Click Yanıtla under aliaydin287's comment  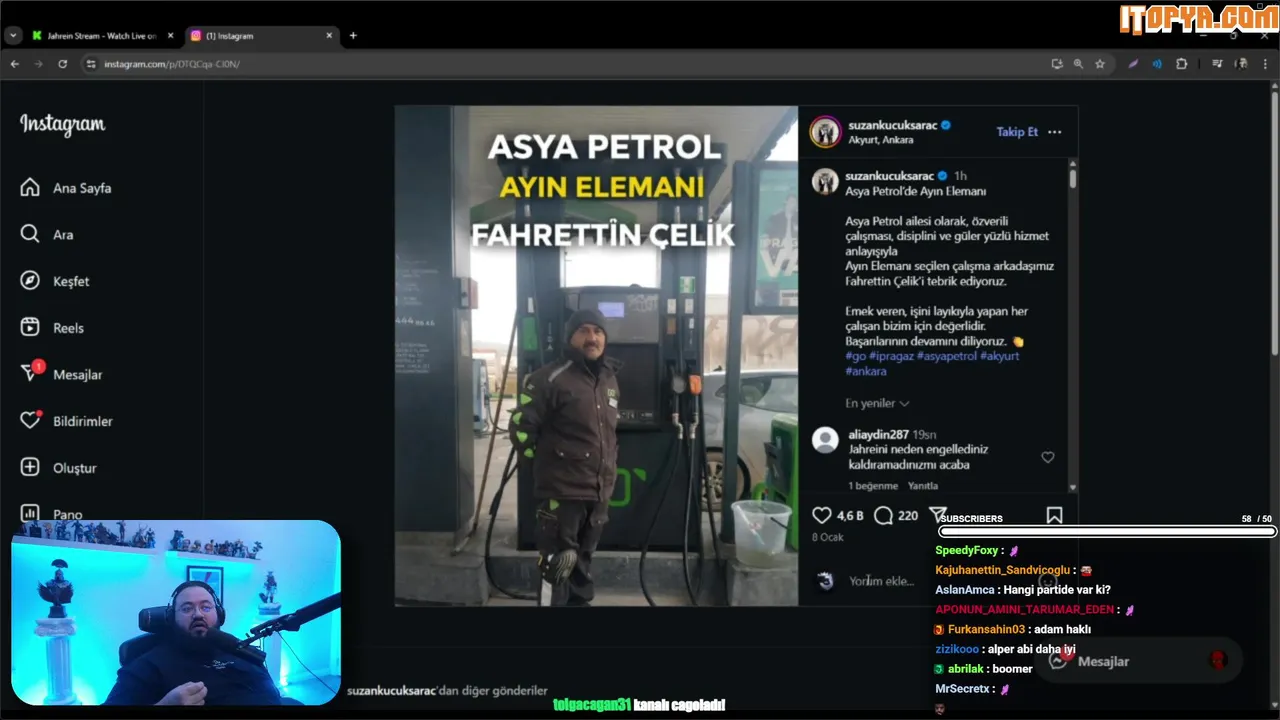(x=923, y=486)
